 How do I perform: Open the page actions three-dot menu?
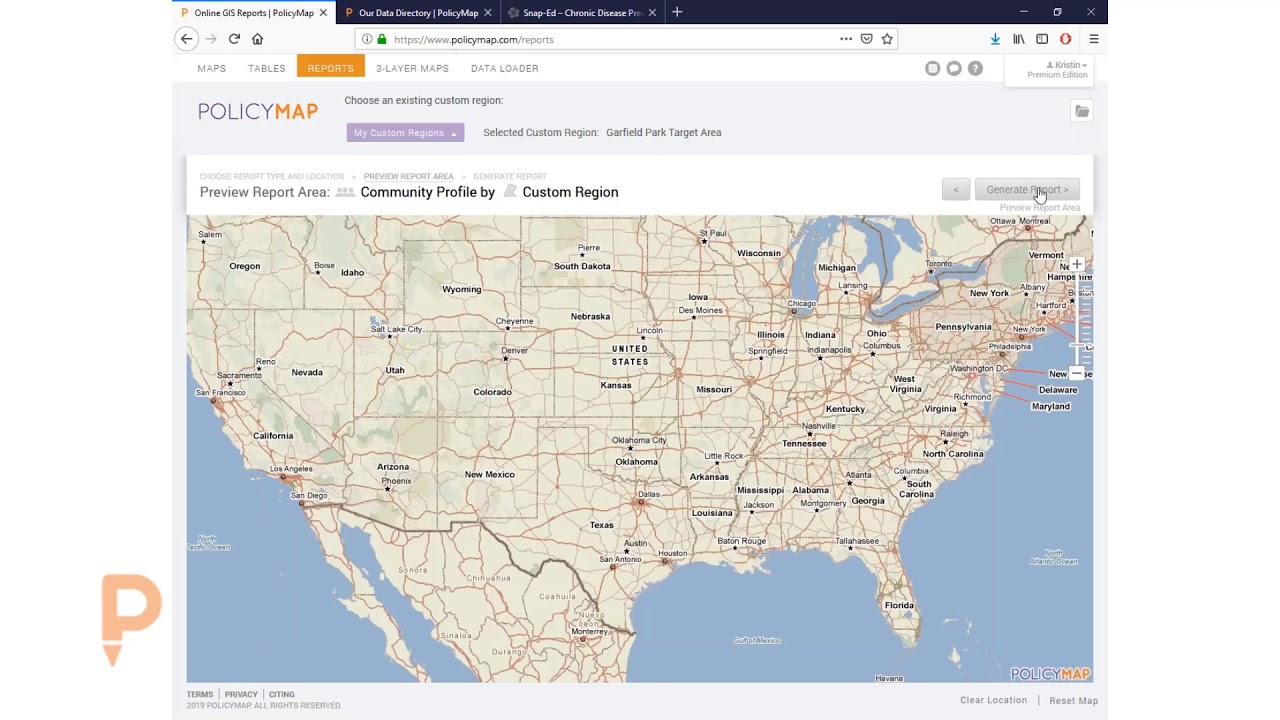click(846, 39)
